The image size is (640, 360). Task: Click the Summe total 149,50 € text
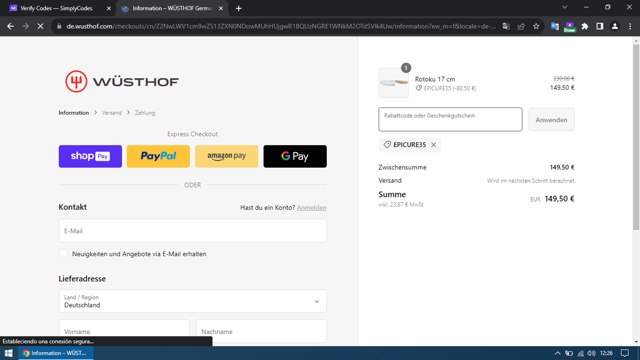pos(560,199)
